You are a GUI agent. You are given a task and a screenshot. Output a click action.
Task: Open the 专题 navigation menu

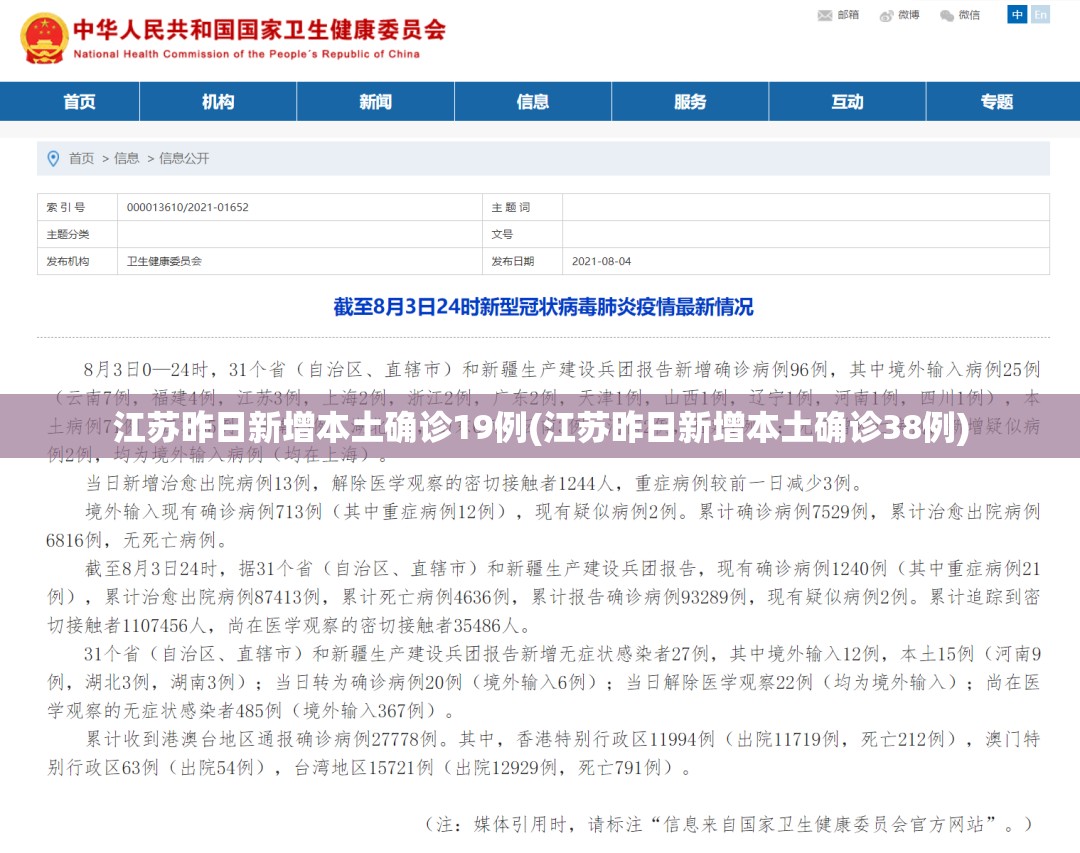(x=997, y=102)
